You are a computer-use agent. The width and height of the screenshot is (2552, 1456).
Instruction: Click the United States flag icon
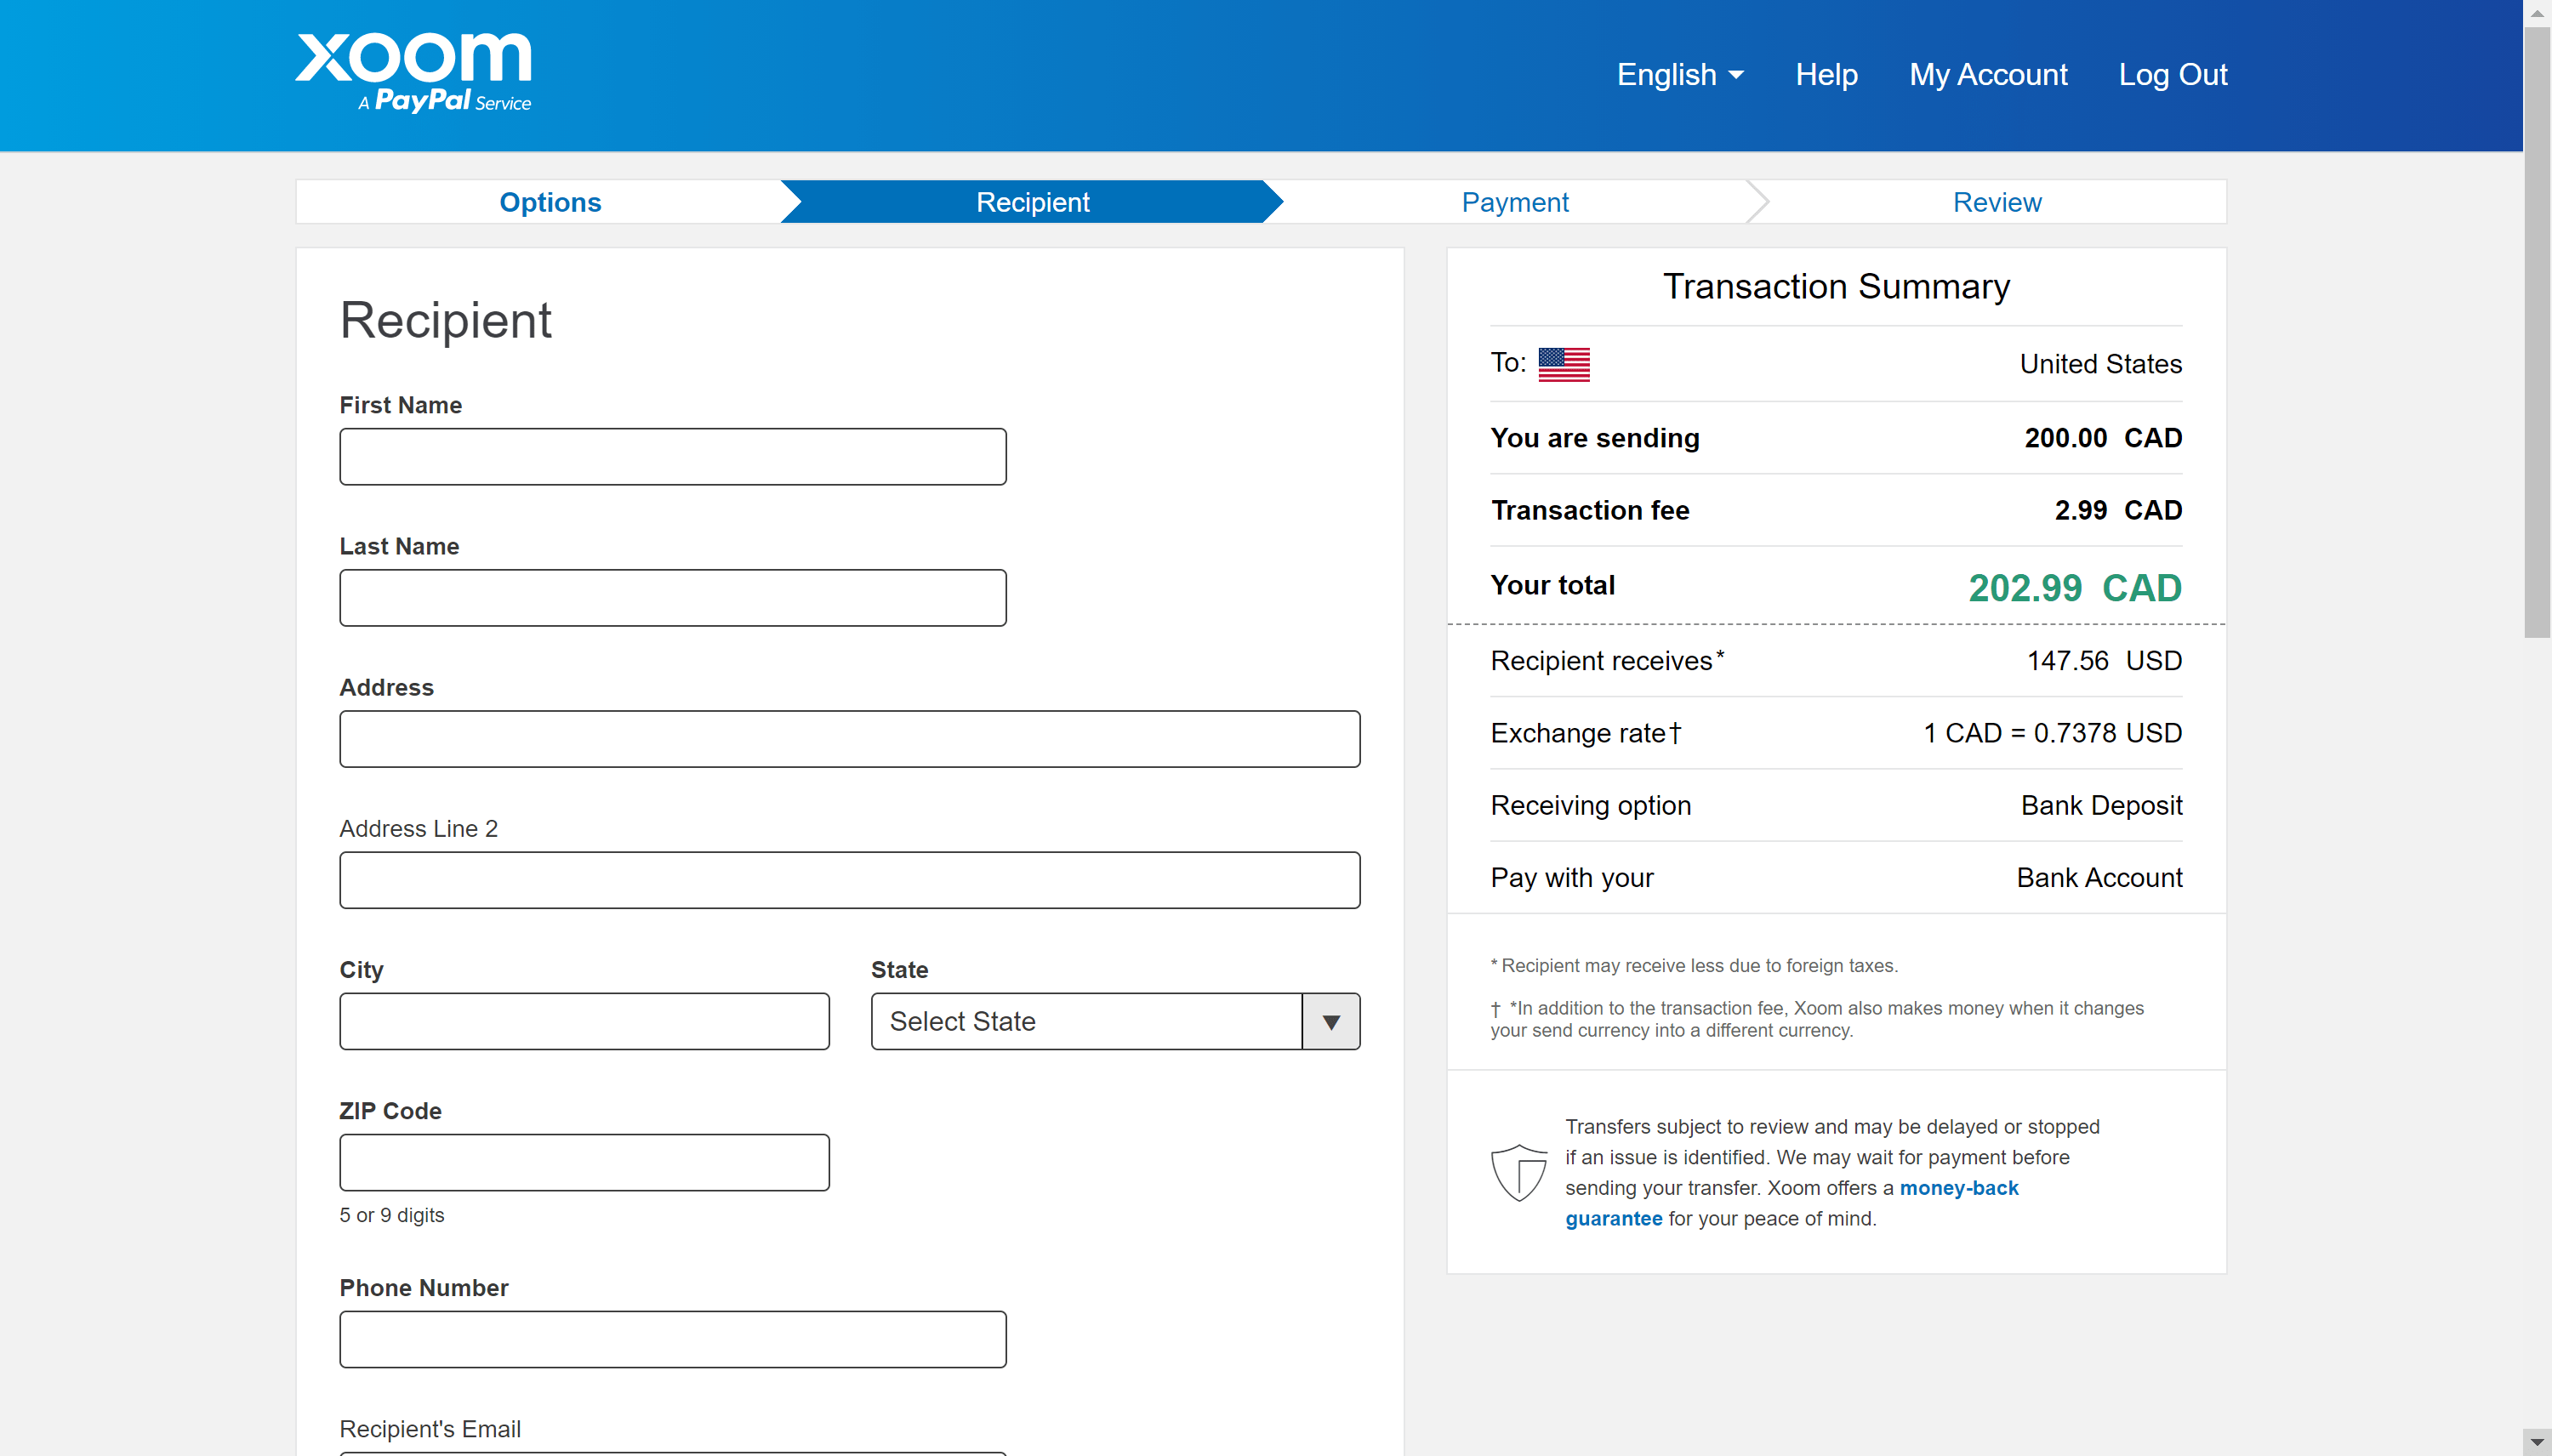1564,364
